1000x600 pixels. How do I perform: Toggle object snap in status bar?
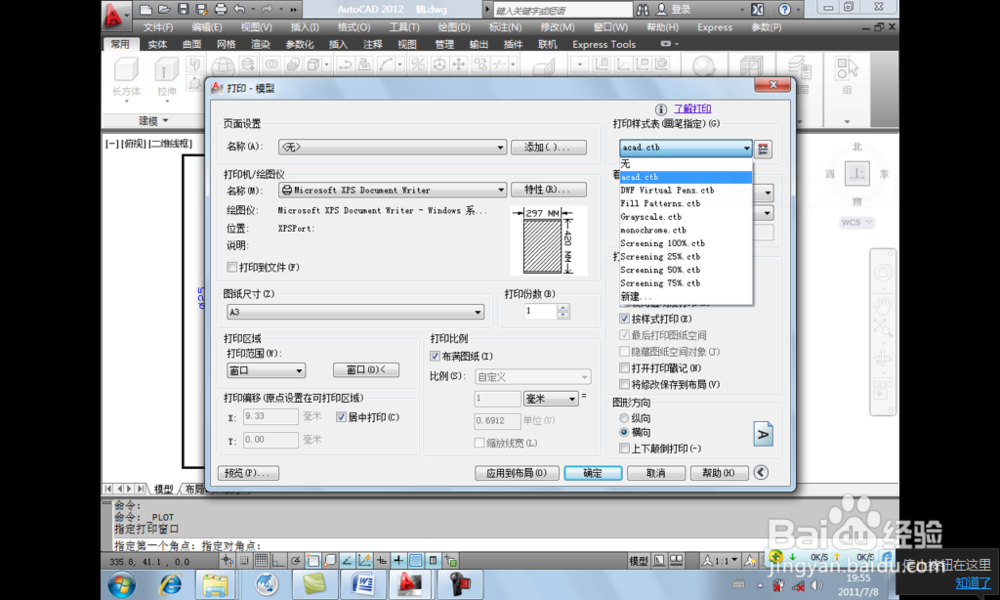click(x=312, y=561)
